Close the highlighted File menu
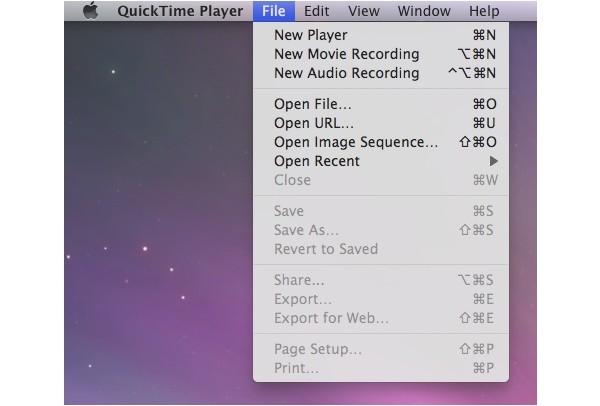The width and height of the screenshot is (600, 406). 274,11
